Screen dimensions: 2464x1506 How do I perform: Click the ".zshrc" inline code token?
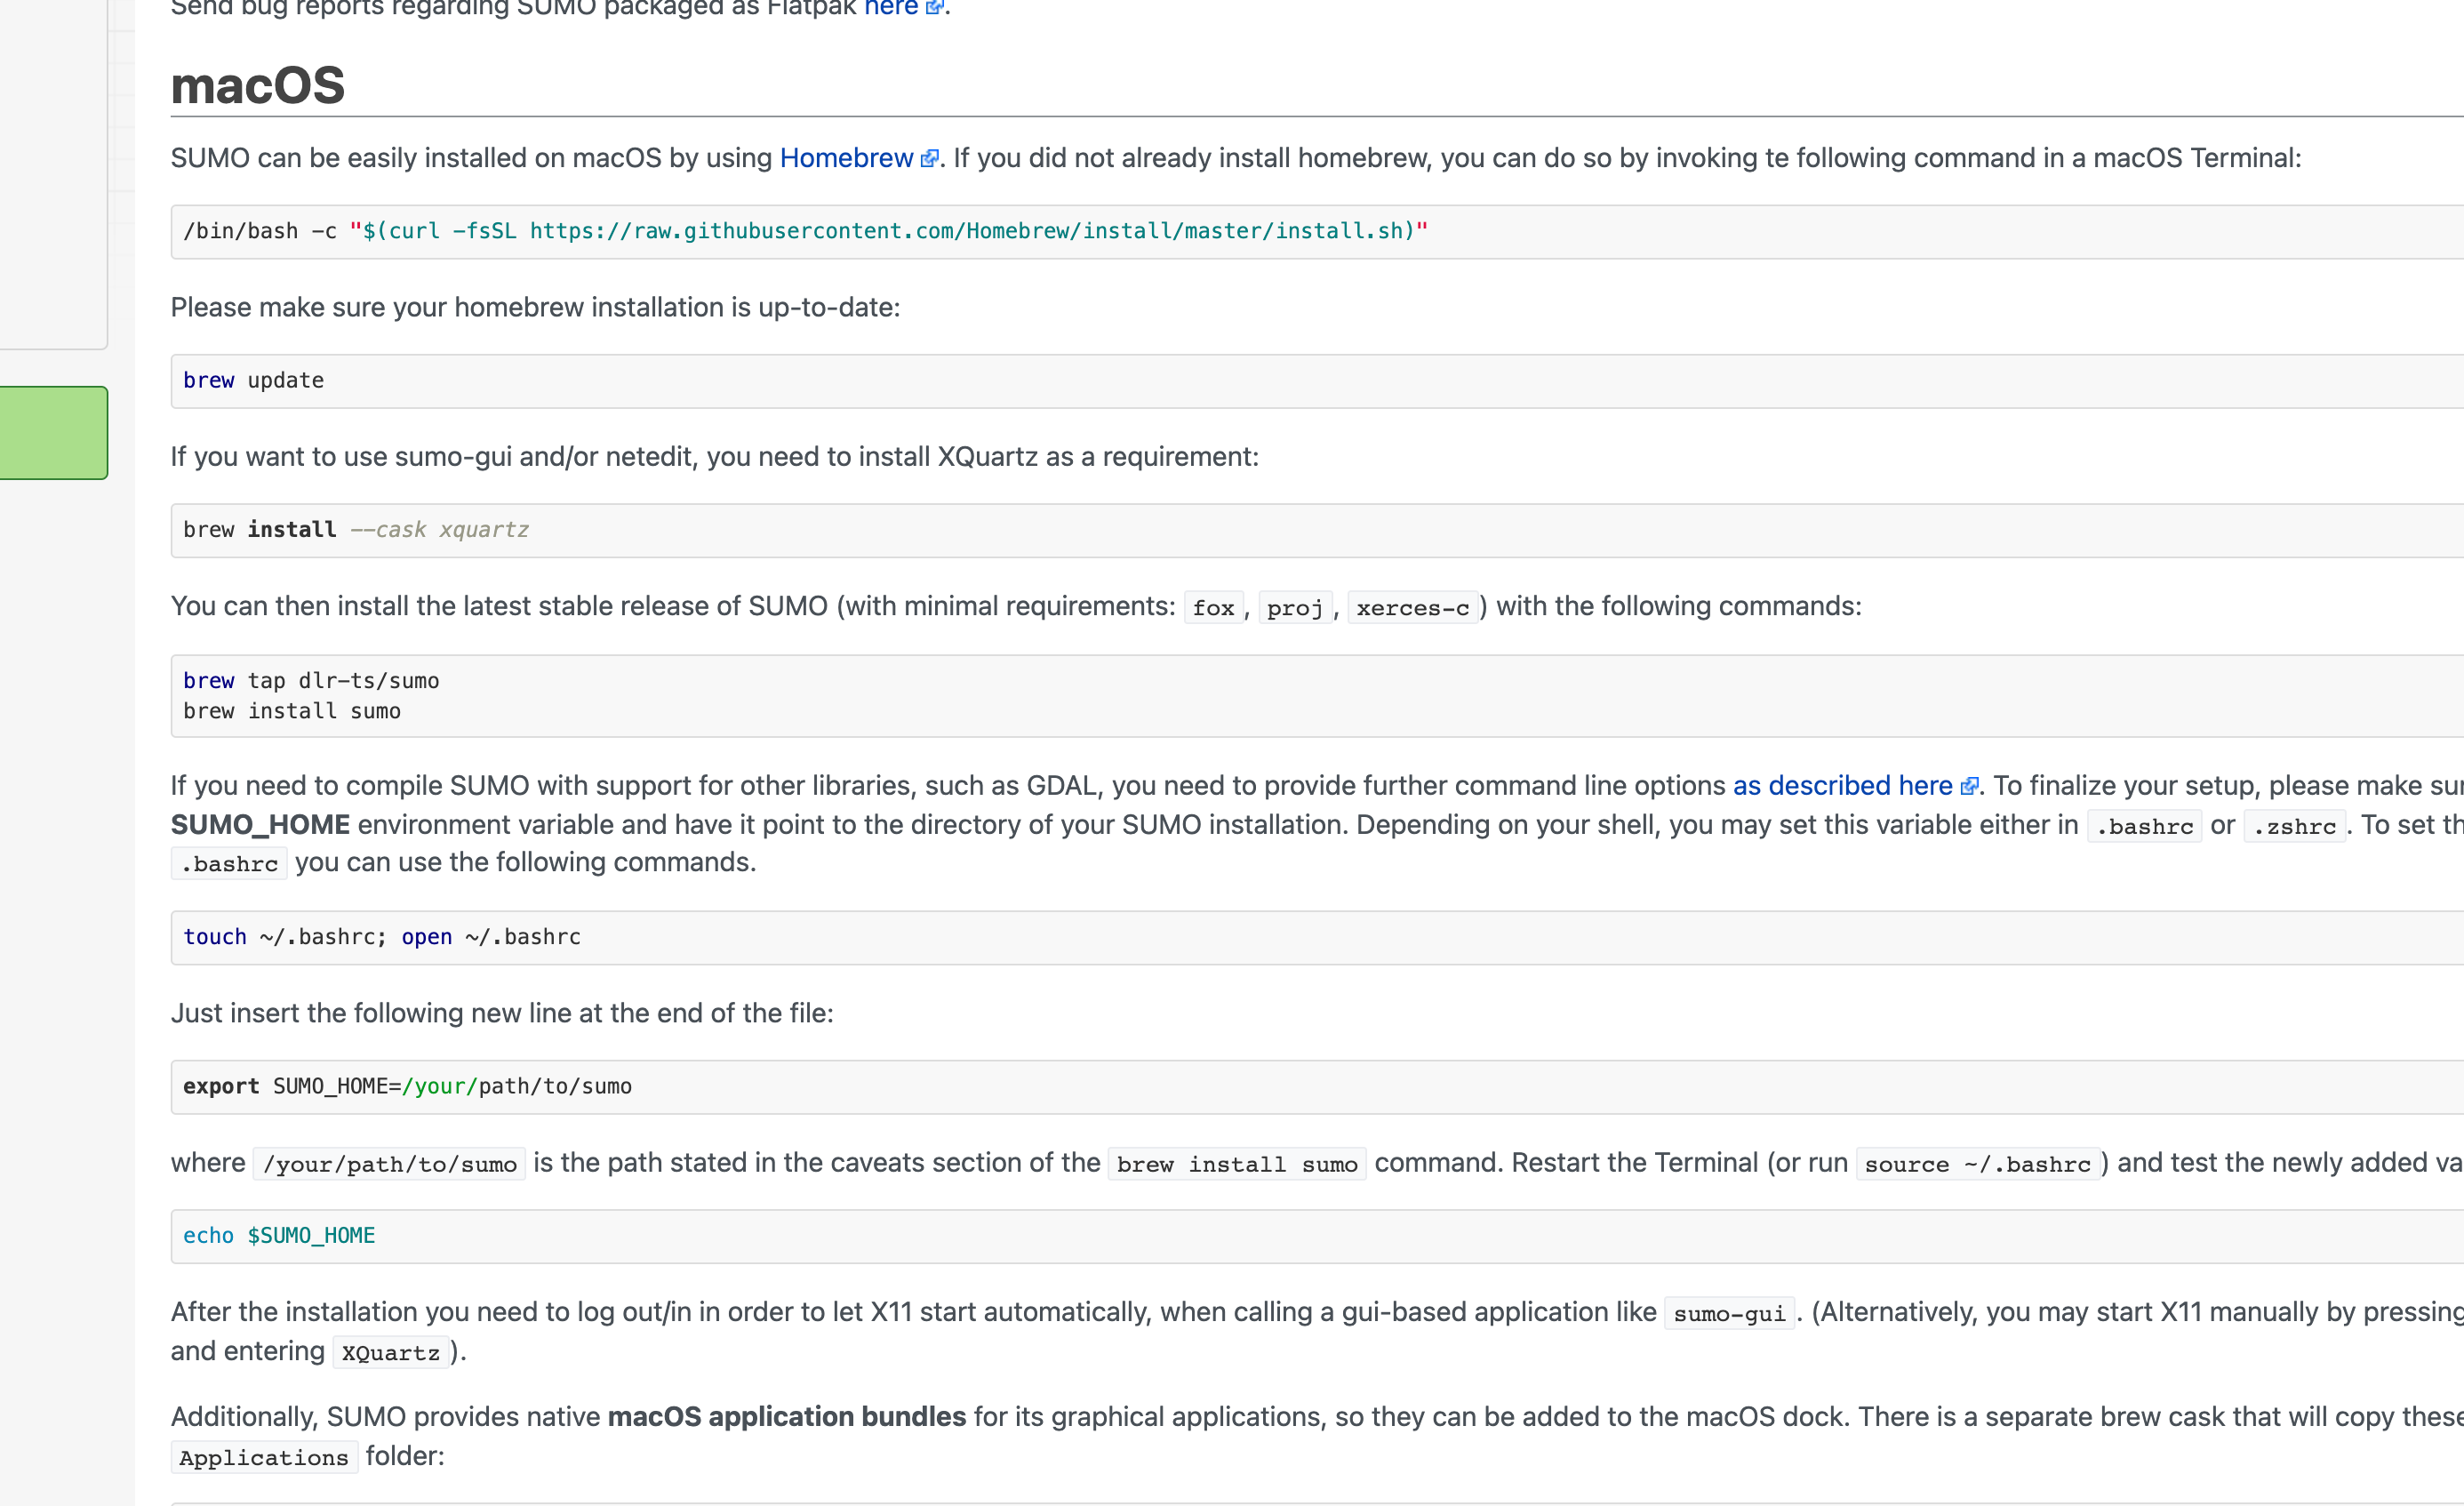pos(2294,826)
